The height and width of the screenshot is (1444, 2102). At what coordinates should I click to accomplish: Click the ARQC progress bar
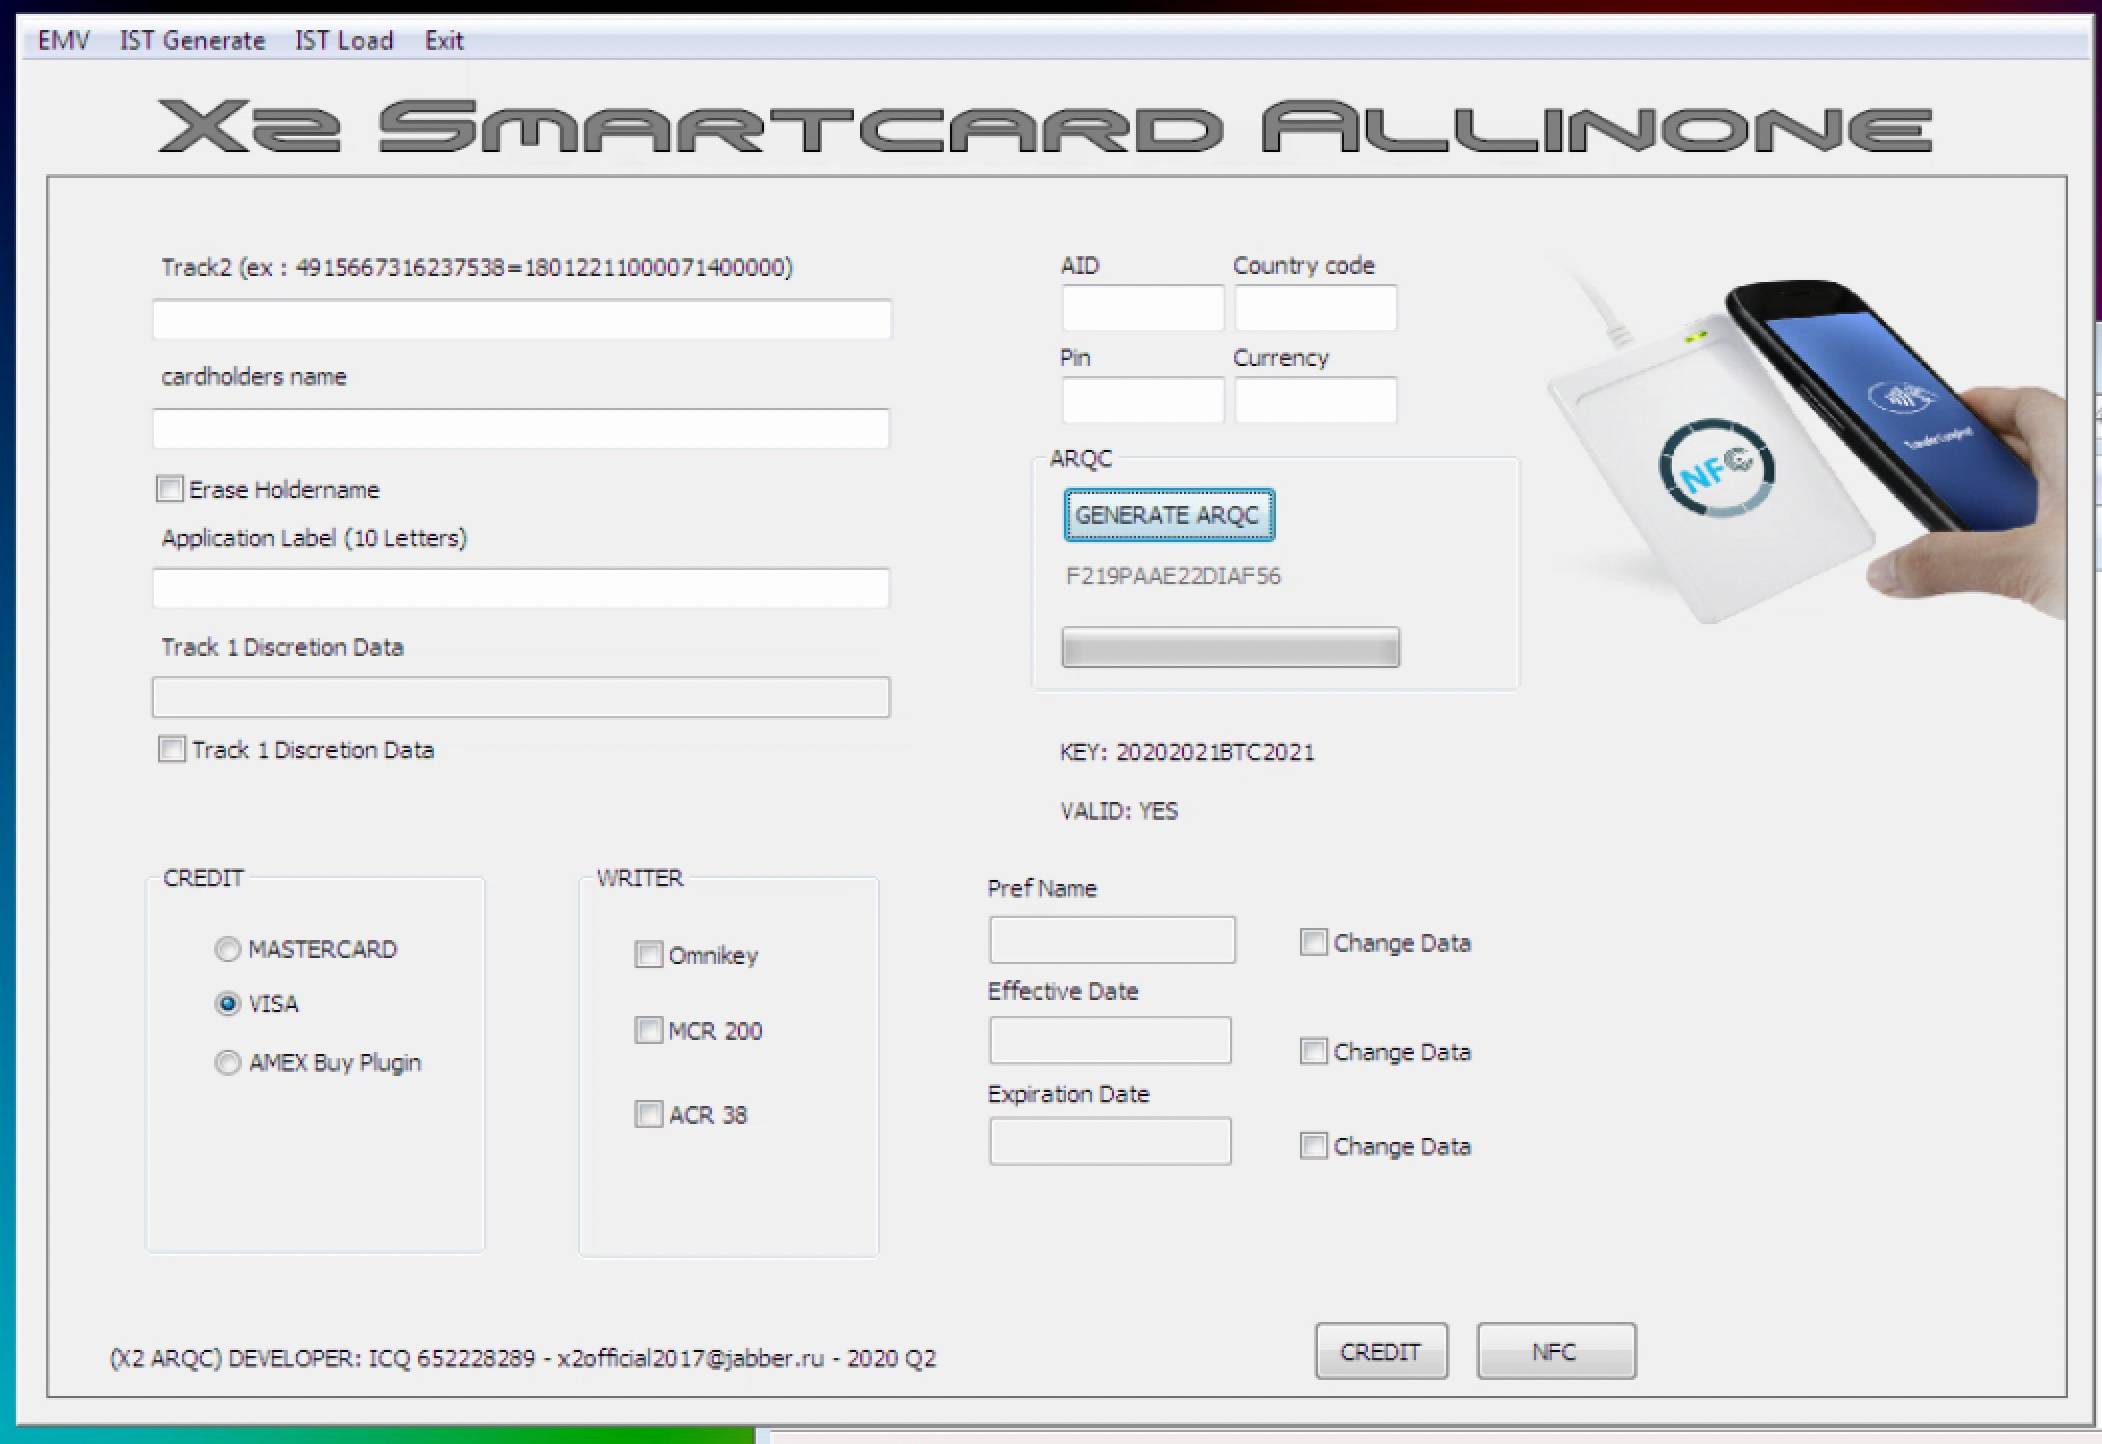coord(1230,648)
